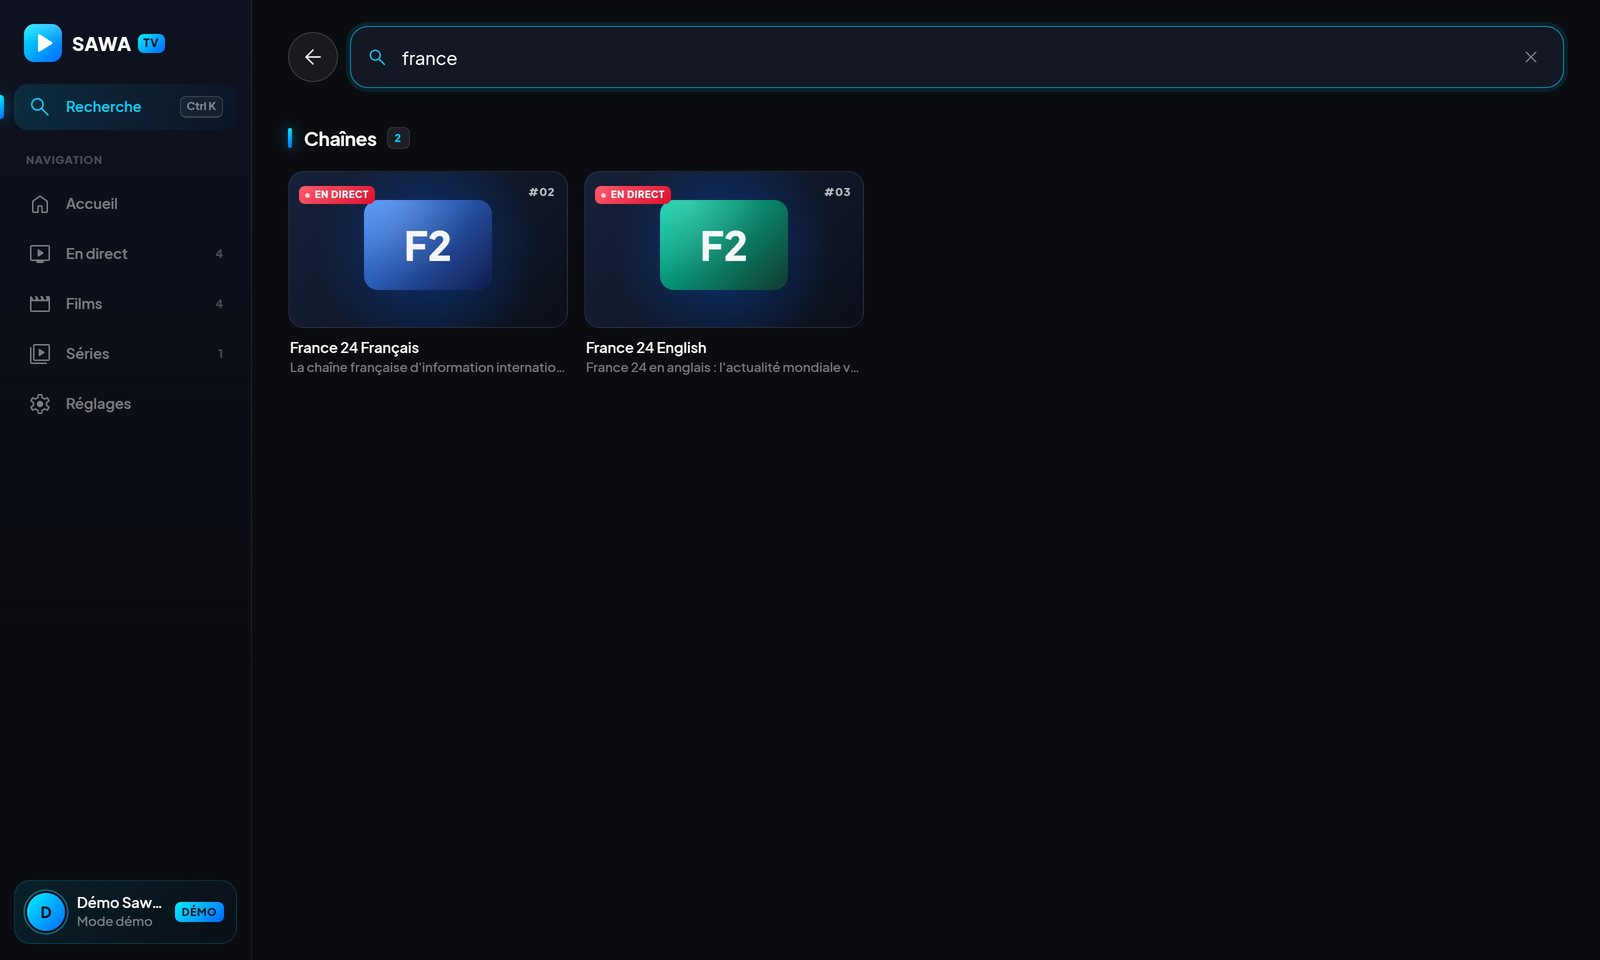1600x960 pixels.
Task: Click the DÉMO badge in profile
Action: (x=199, y=912)
